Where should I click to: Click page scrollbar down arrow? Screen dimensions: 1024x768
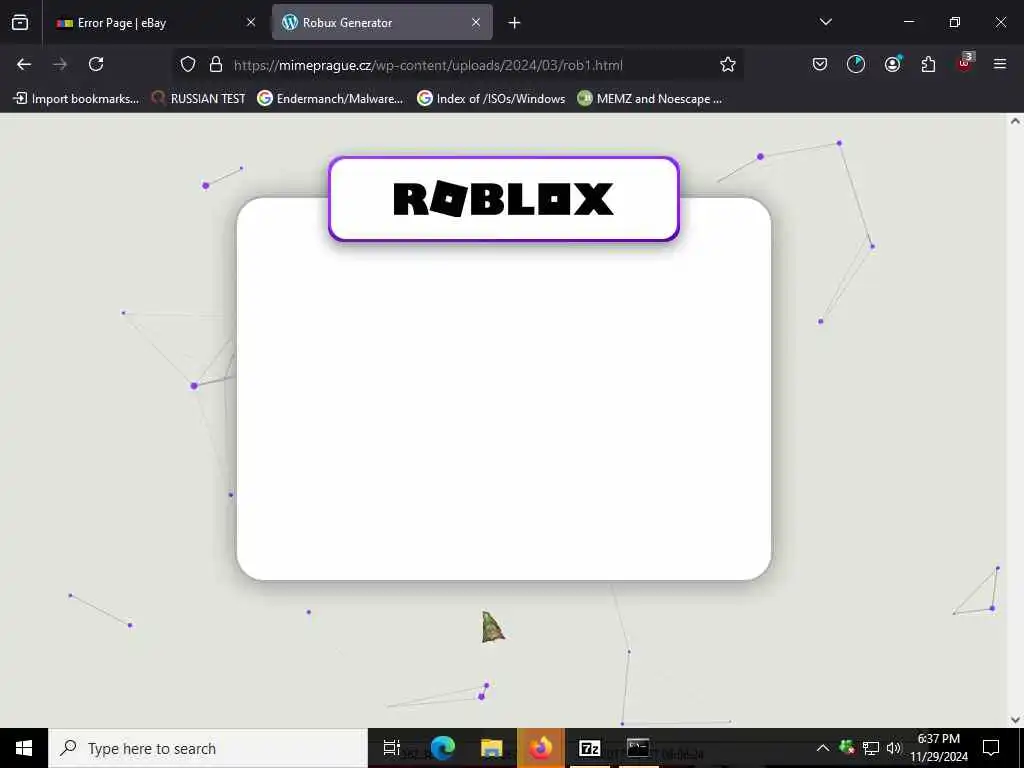pos(1015,720)
